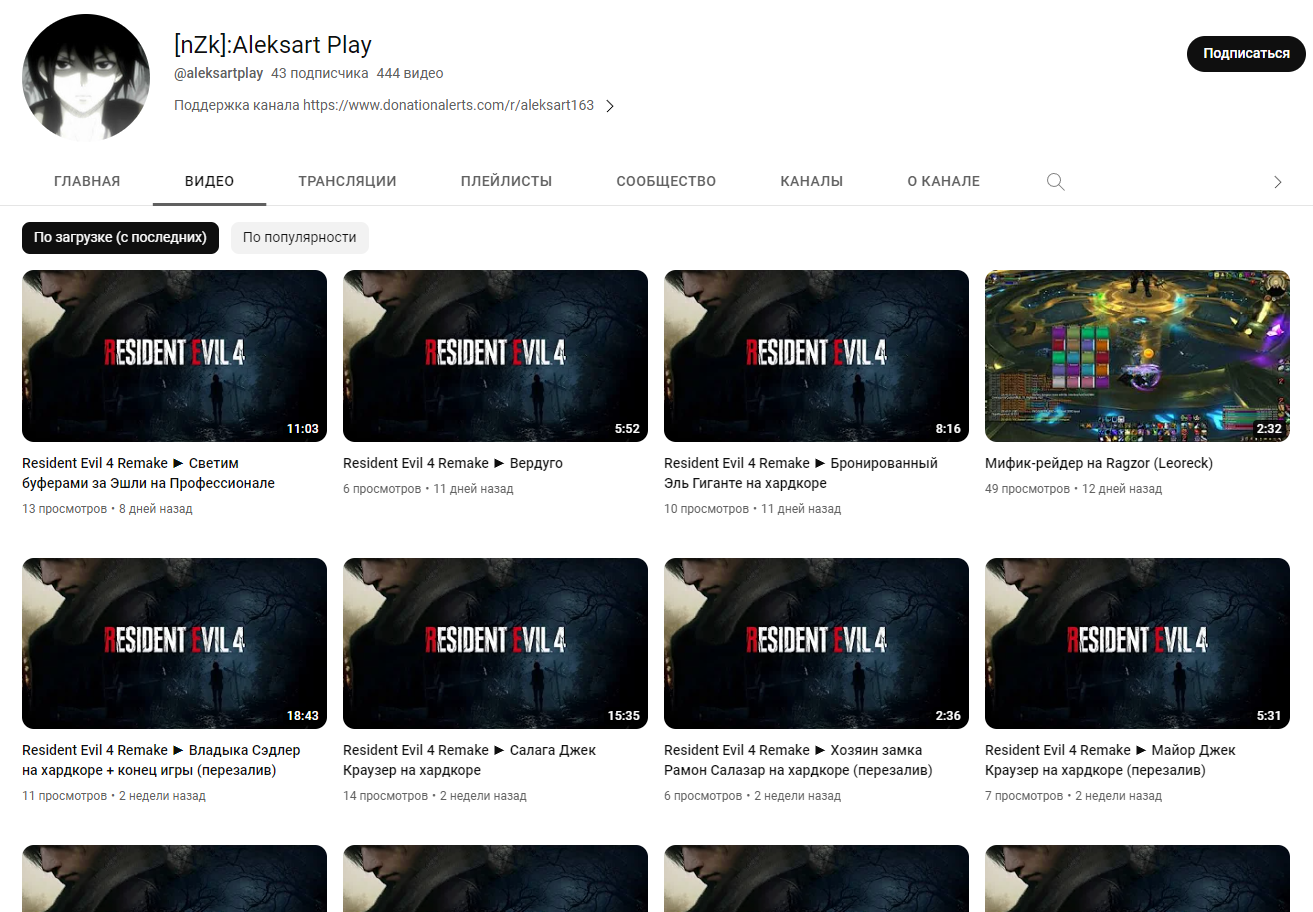Open the Aleksart Play channel avatar
Image resolution: width=1313 pixels, height=912 pixels.
tap(86, 78)
